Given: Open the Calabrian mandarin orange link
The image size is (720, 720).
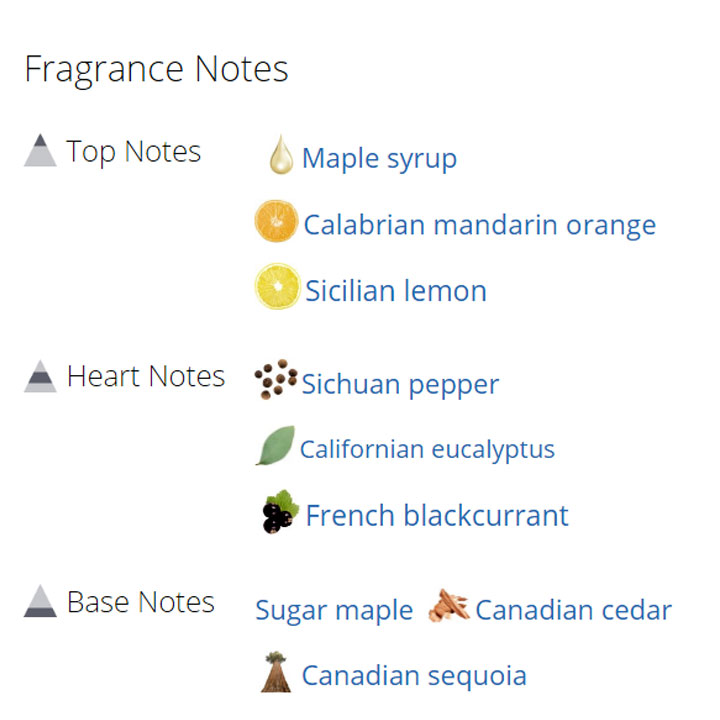Looking at the screenshot, I should point(480,225).
